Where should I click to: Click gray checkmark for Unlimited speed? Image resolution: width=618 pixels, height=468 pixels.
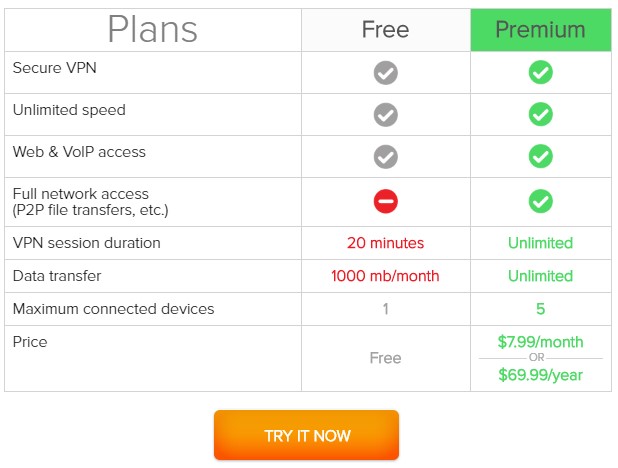385,115
